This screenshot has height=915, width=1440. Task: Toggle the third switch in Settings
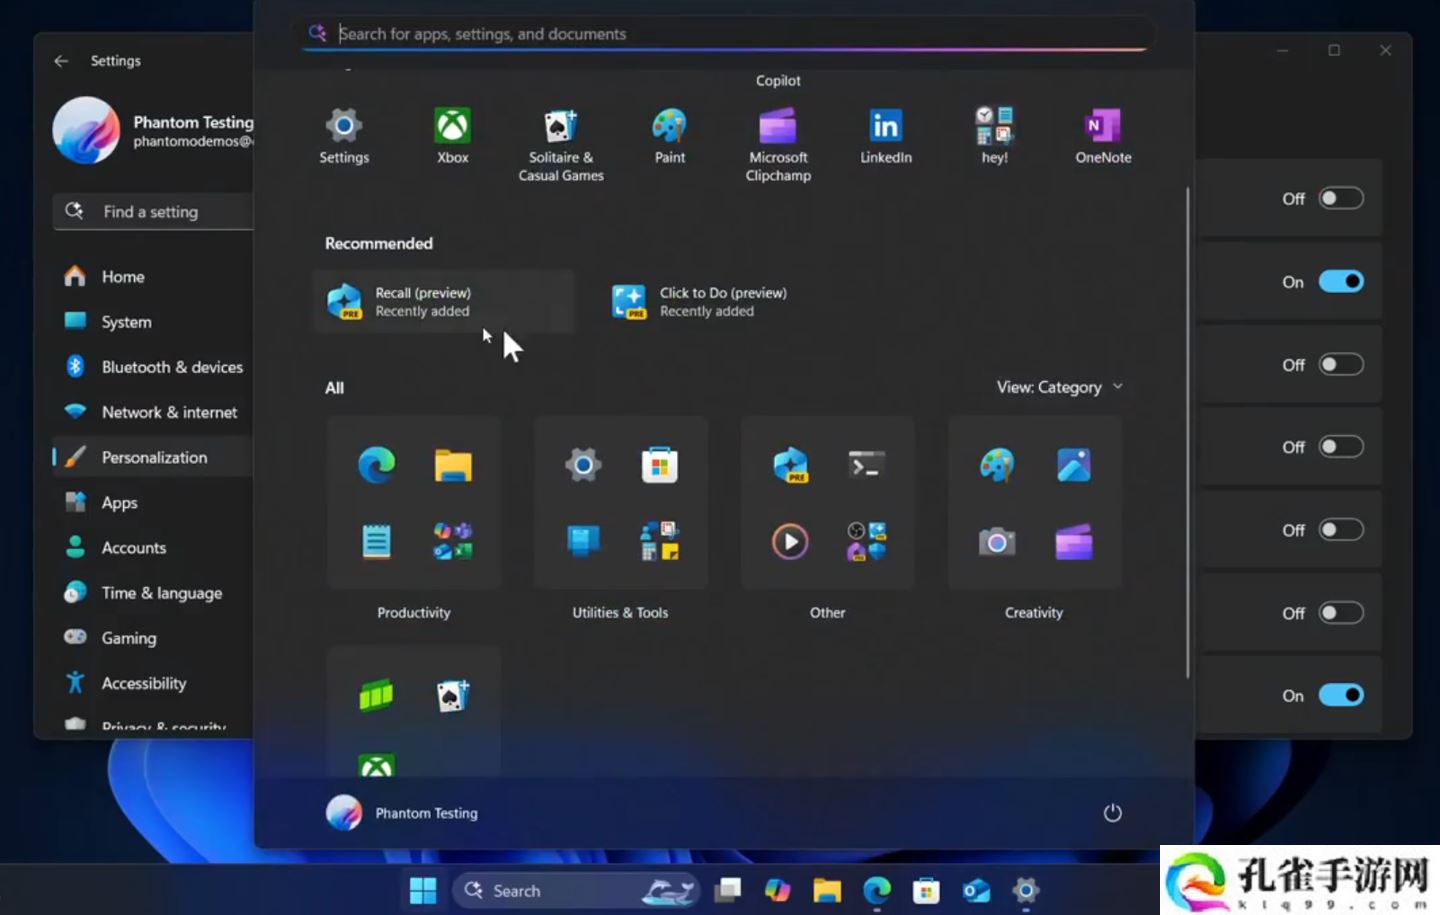click(1341, 364)
